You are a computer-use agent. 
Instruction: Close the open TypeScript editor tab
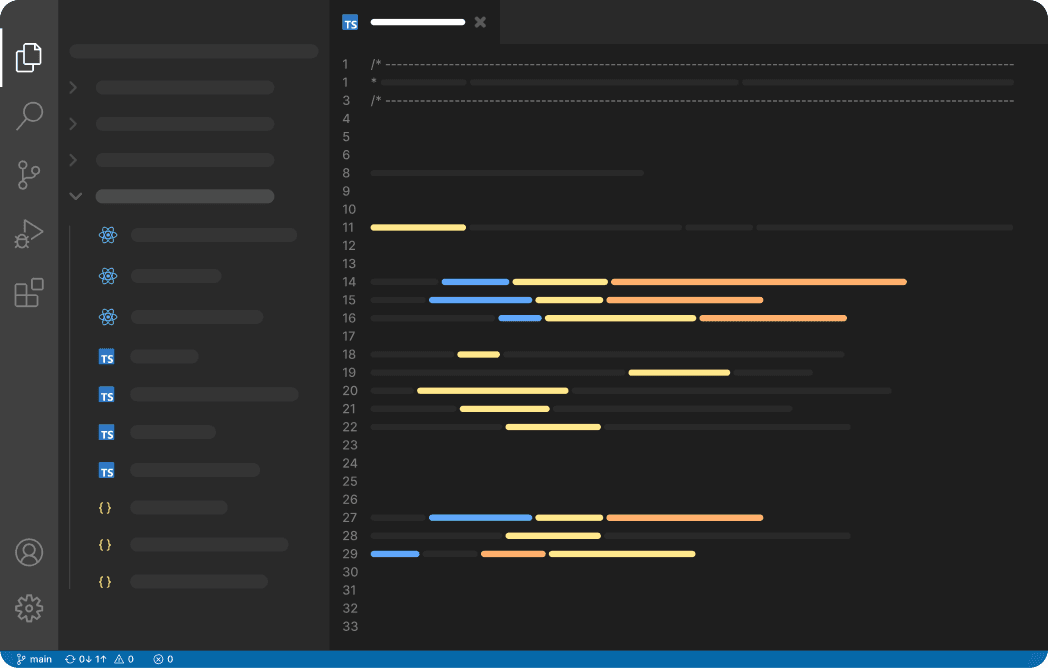click(x=480, y=22)
